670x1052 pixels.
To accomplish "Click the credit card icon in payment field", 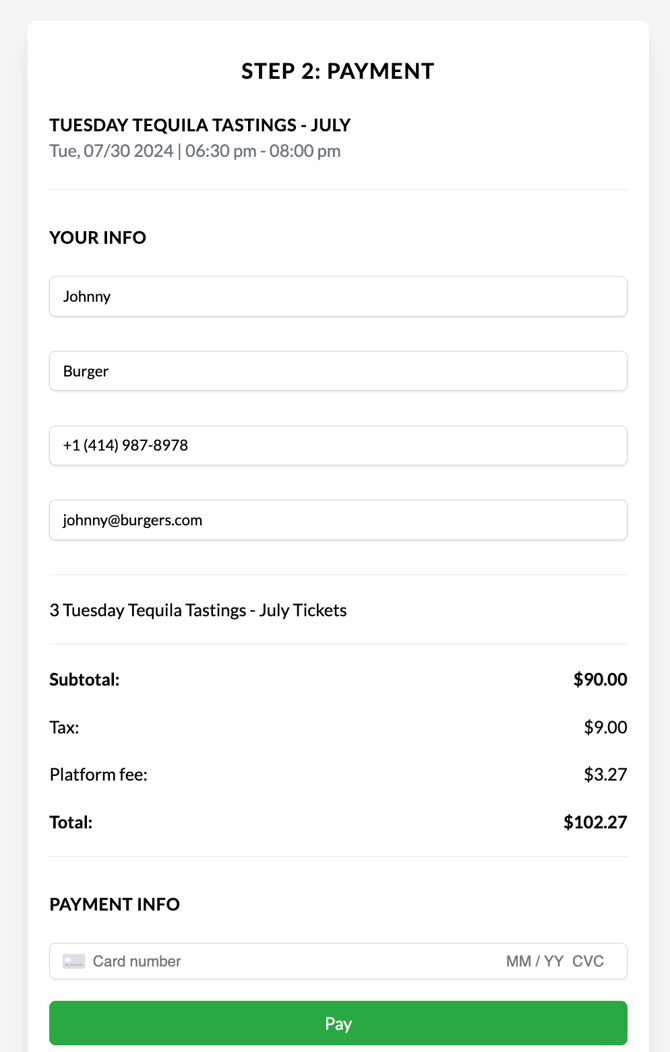I will coord(74,961).
